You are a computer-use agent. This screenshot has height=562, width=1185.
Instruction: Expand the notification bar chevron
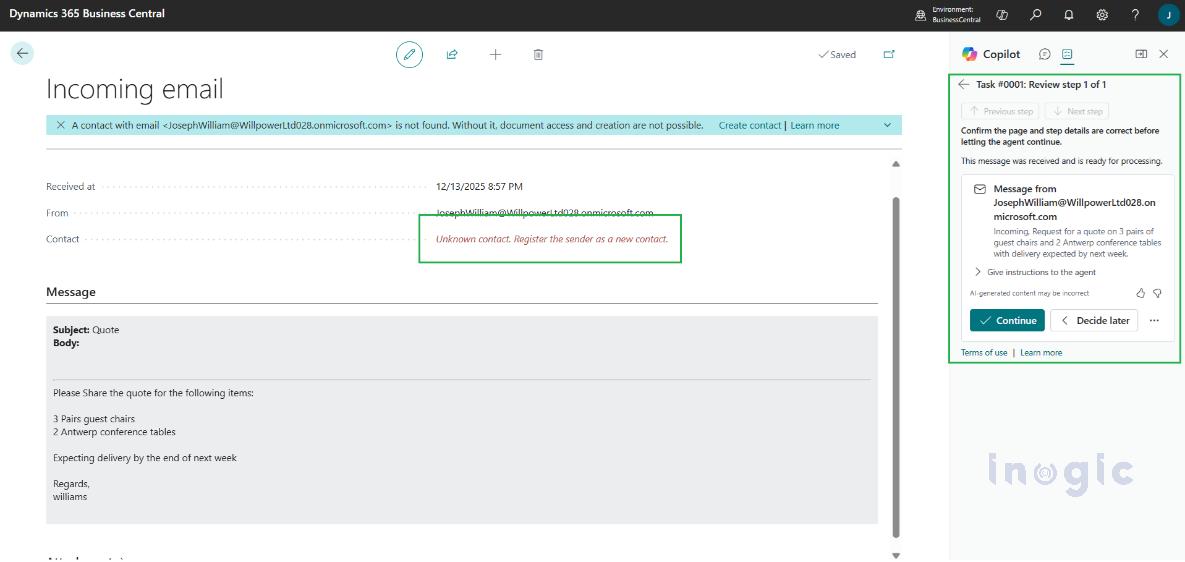tap(887, 125)
